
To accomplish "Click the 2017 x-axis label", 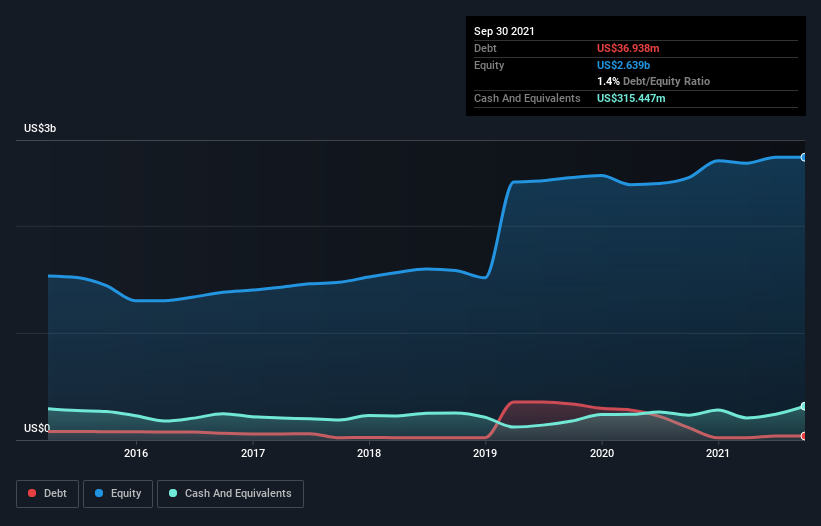I will coord(253,453).
